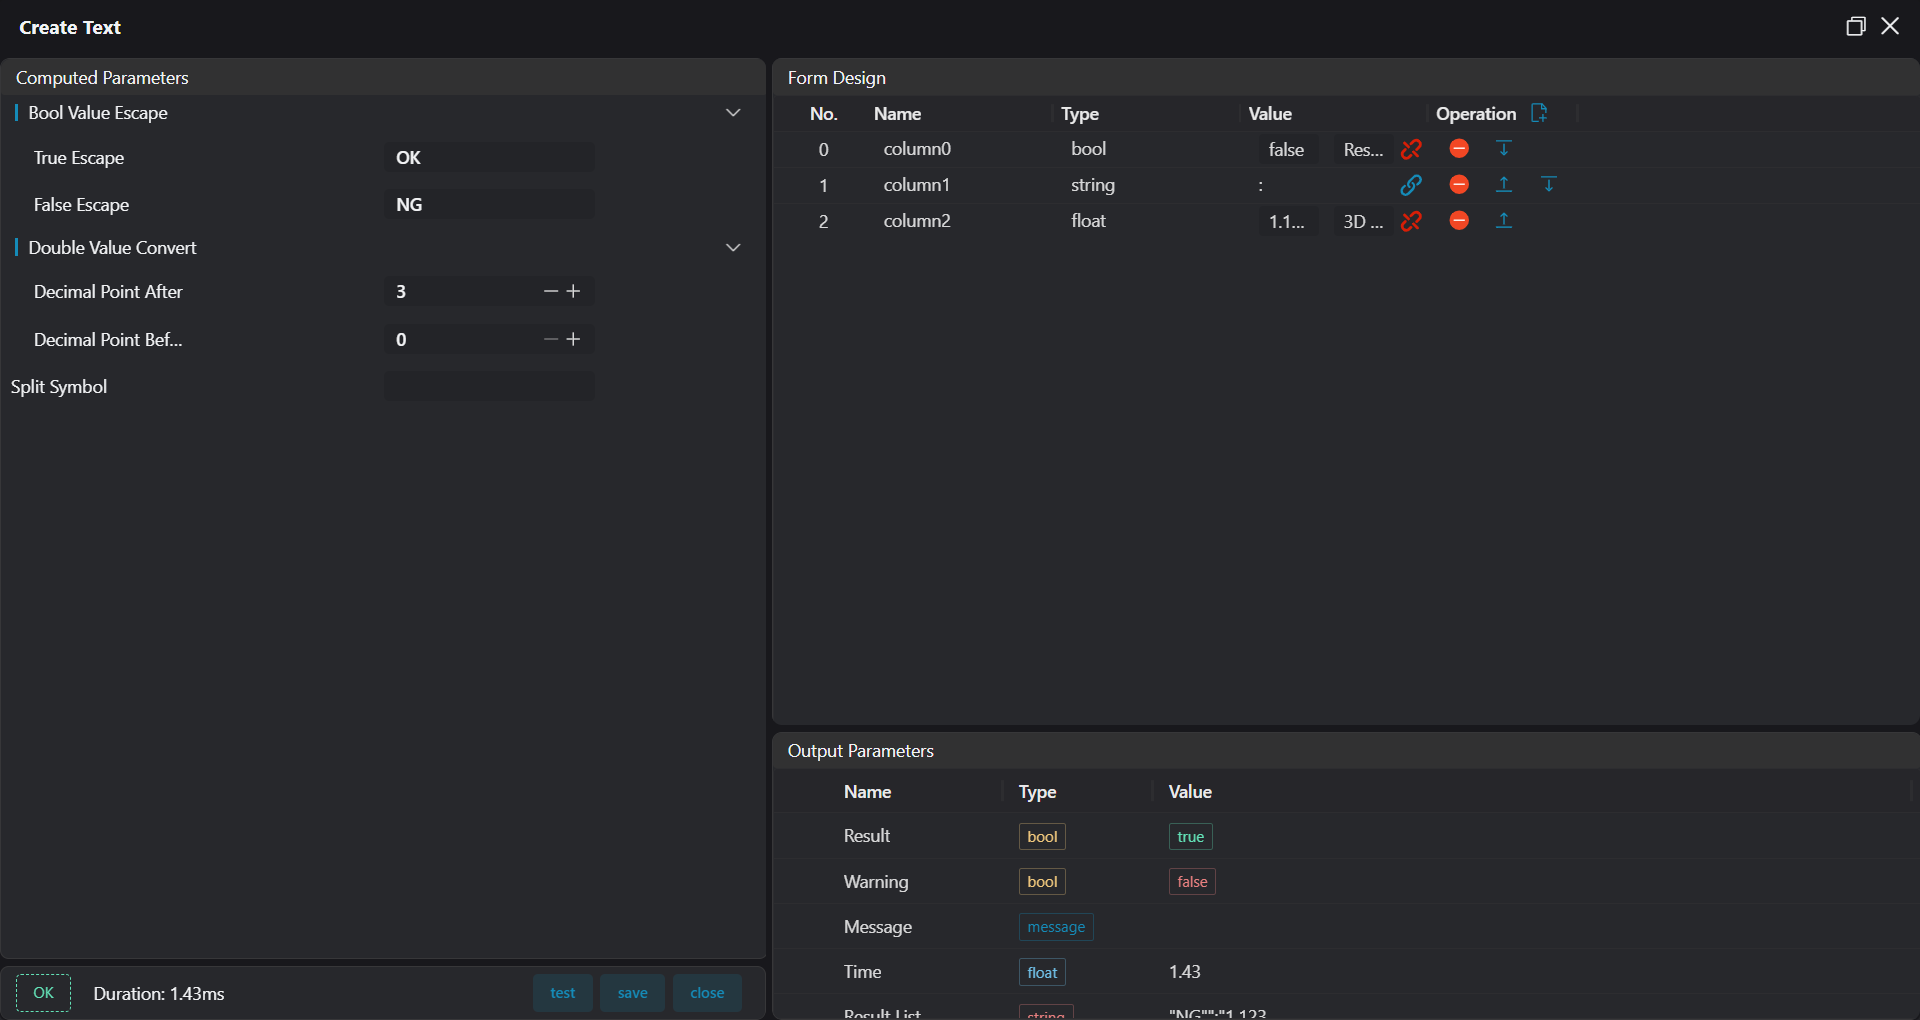
Task: Collapse the Bool Value Escape section
Action: click(x=733, y=113)
